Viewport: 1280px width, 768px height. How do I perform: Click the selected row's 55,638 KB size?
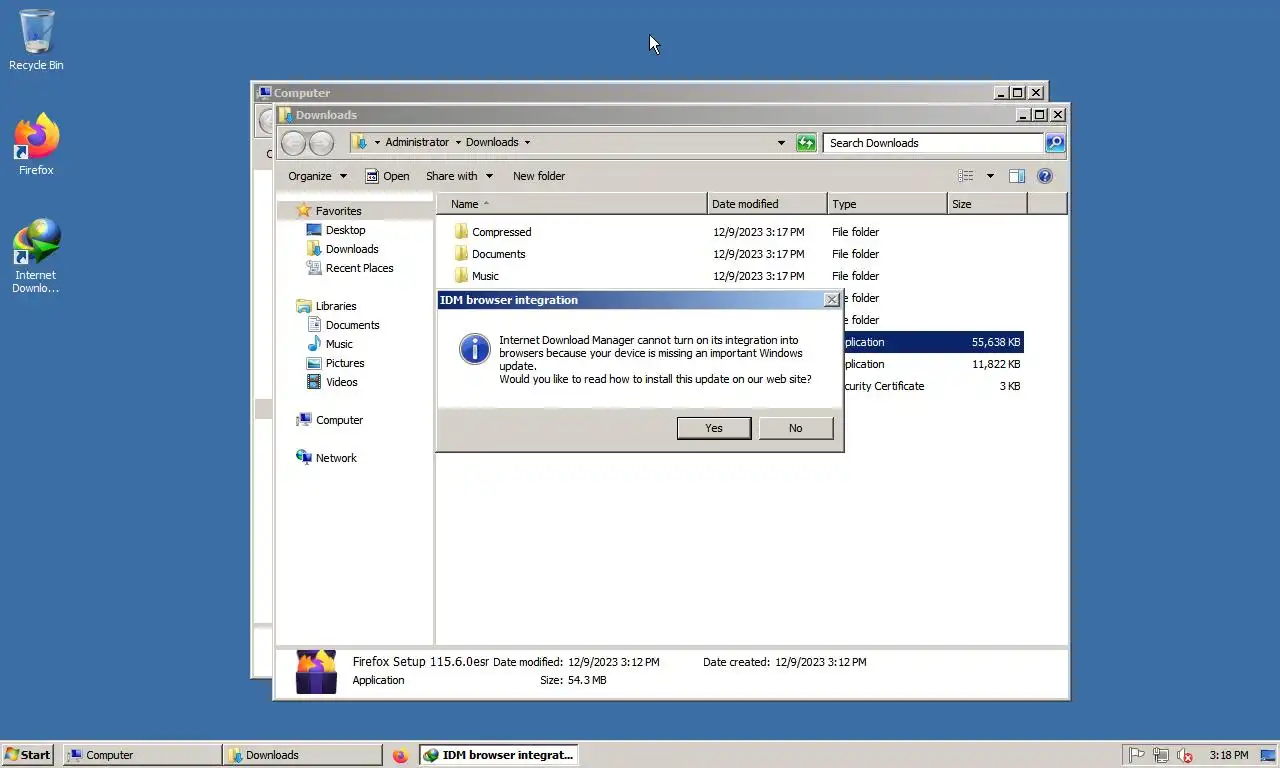point(996,342)
